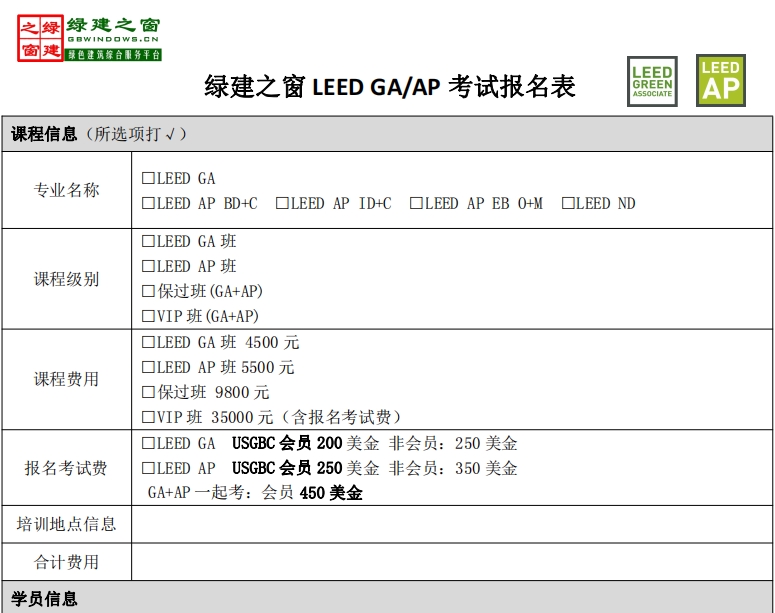Click the 专业名称 row label
Screen dimensions: 775x613
point(66,190)
